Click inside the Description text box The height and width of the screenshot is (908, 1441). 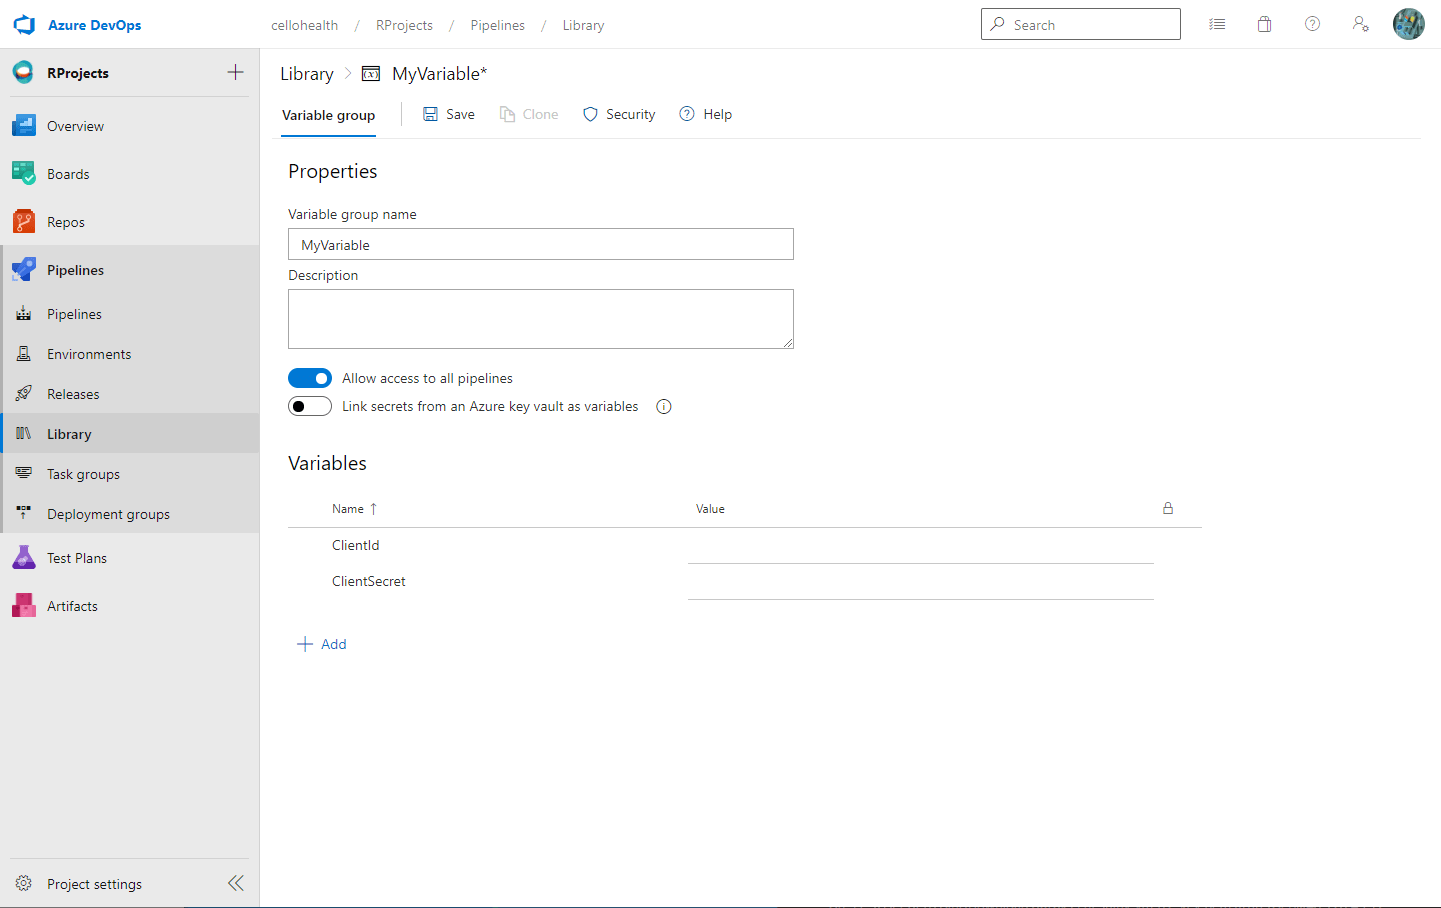(540, 318)
